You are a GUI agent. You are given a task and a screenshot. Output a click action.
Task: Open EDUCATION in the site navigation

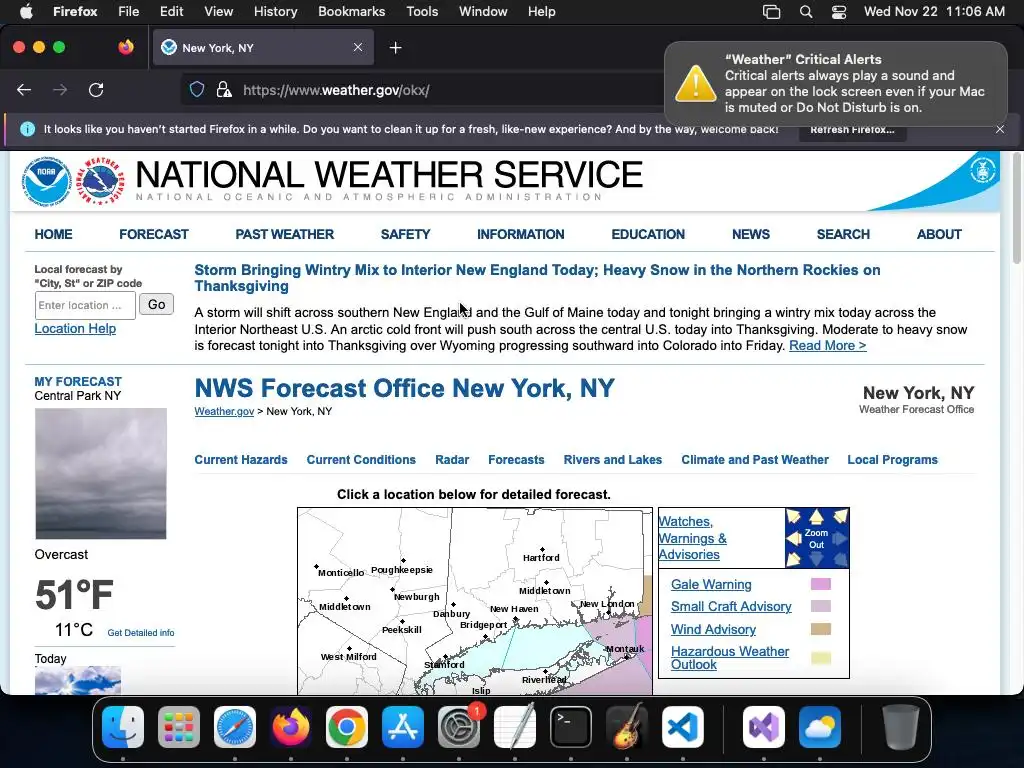click(x=648, y=234)
